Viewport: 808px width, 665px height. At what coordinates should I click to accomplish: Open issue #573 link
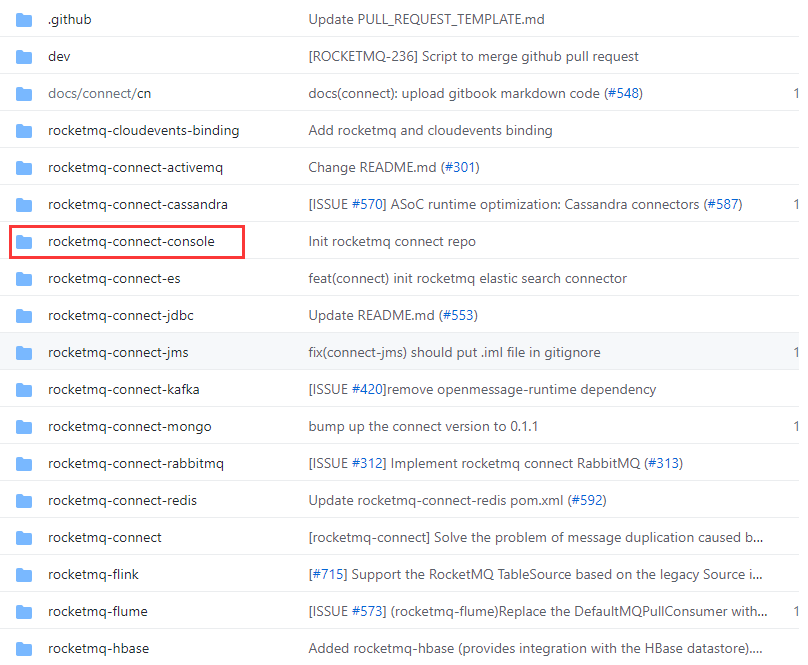(x=367, y=611)
